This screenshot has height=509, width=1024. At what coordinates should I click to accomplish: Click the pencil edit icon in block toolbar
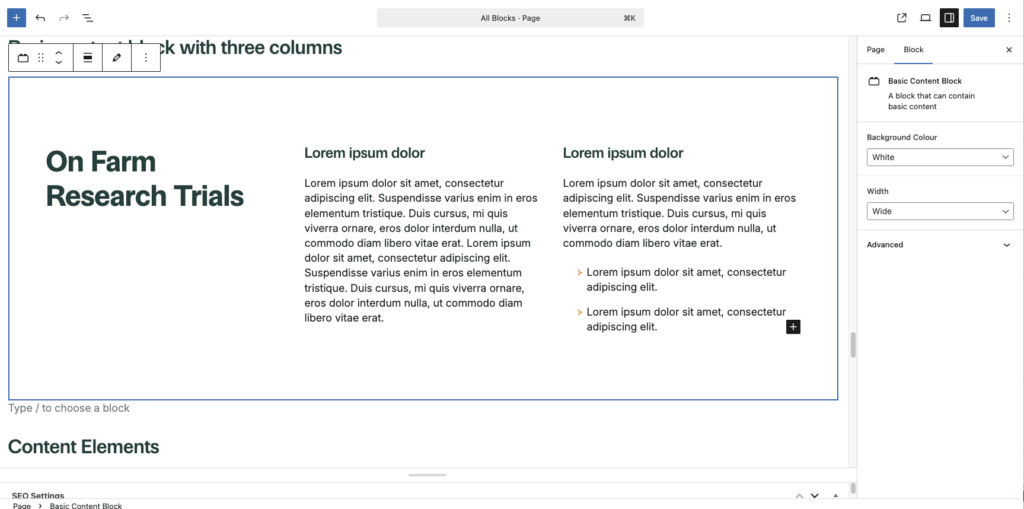tap(117, 58)
